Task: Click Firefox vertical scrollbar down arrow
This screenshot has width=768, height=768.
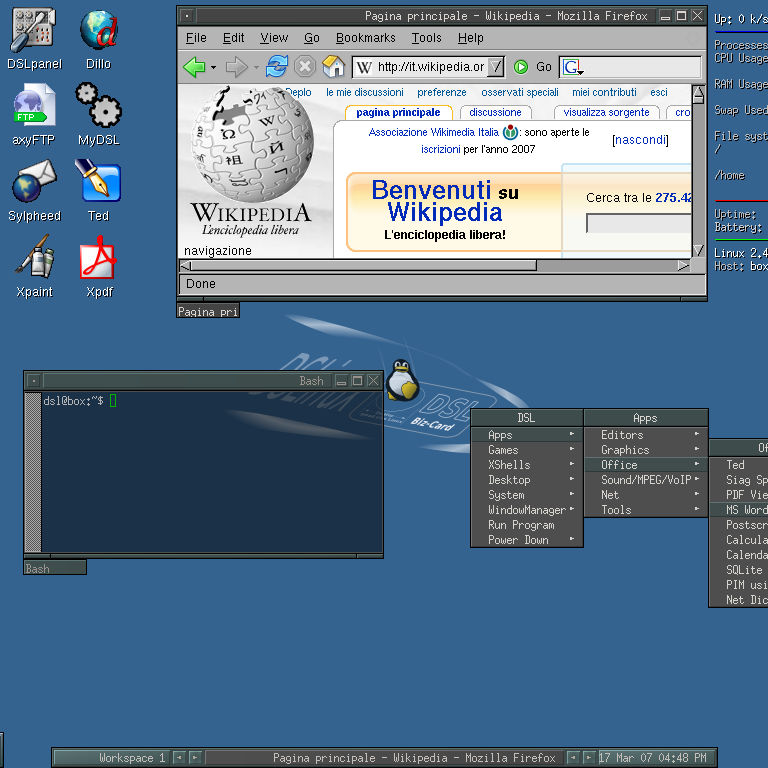Action: pyautogui.click(x=698, y=250)
